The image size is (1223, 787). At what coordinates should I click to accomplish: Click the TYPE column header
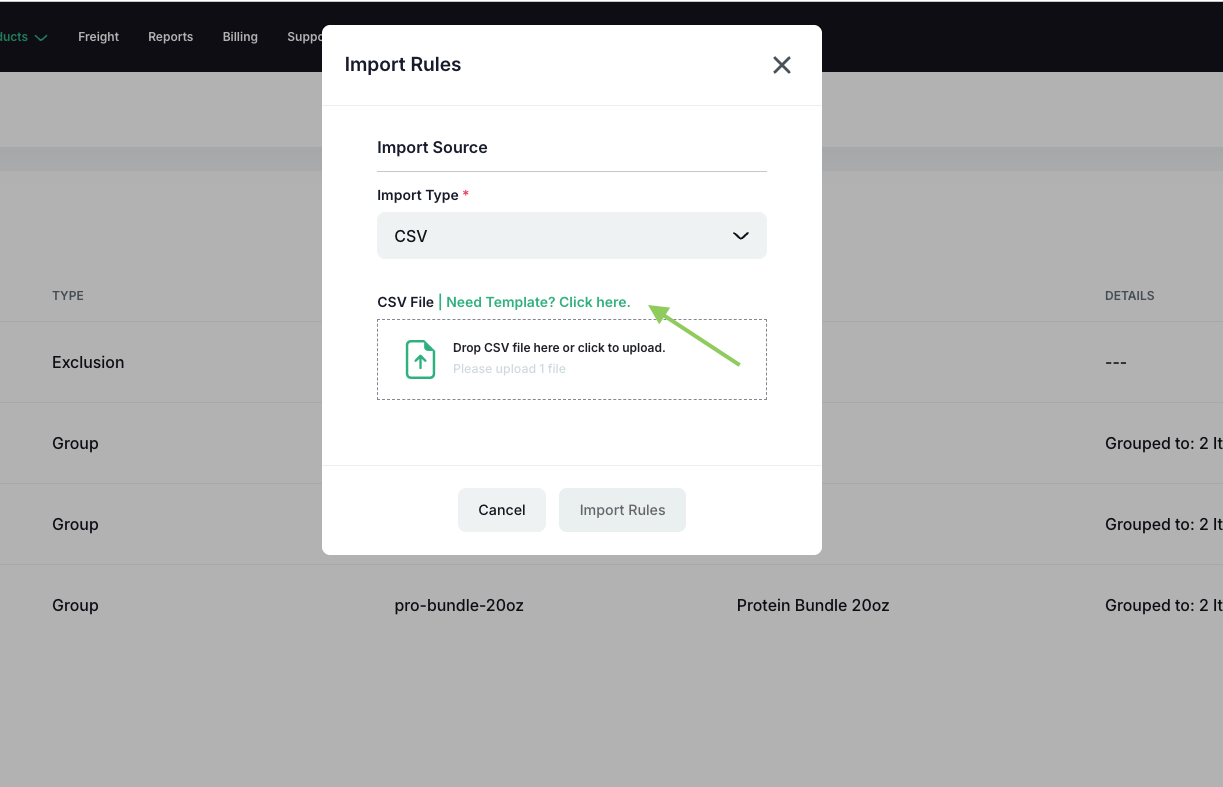[x=68, y=296]
